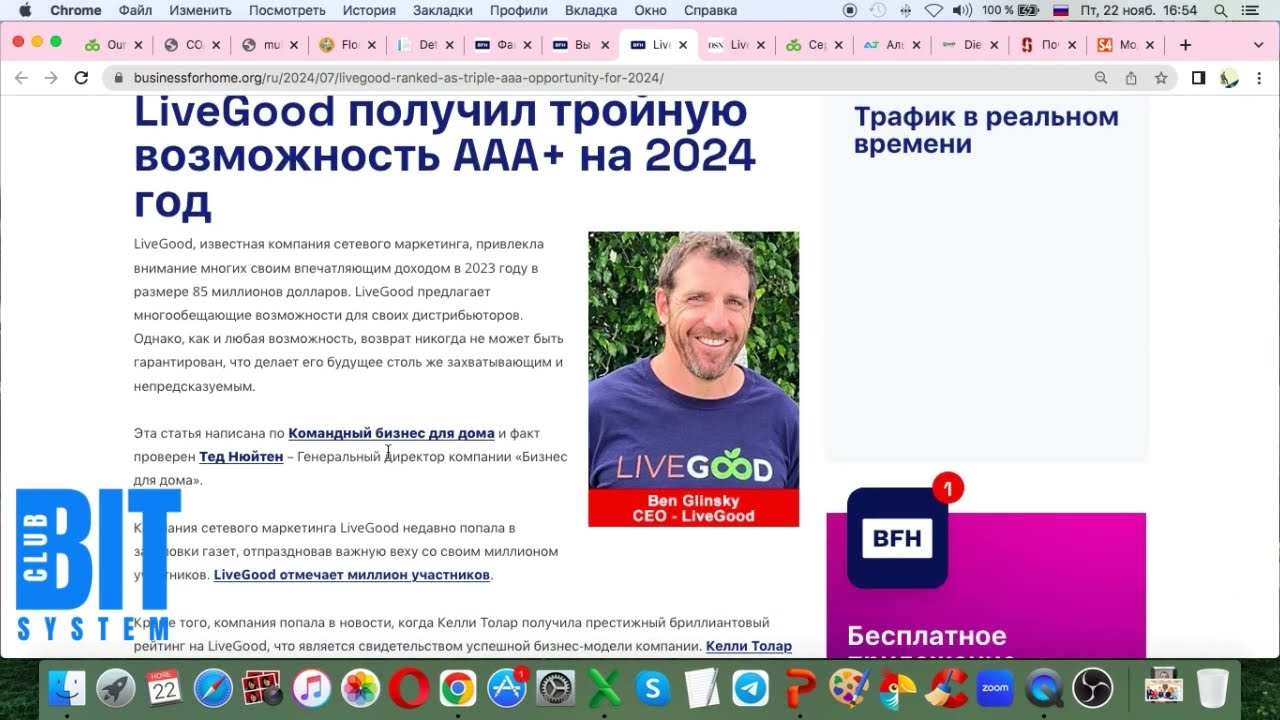The height and width of the screenshot is (720, 1280).
Task: Open OBS Studio from the Dock
Action: (1093, 688)
